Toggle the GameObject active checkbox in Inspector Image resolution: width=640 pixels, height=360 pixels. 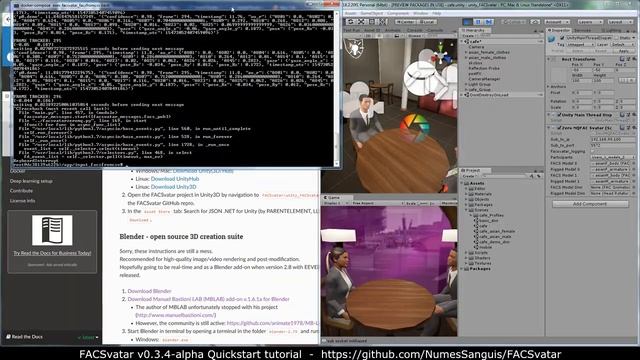[x=562, y=38]
